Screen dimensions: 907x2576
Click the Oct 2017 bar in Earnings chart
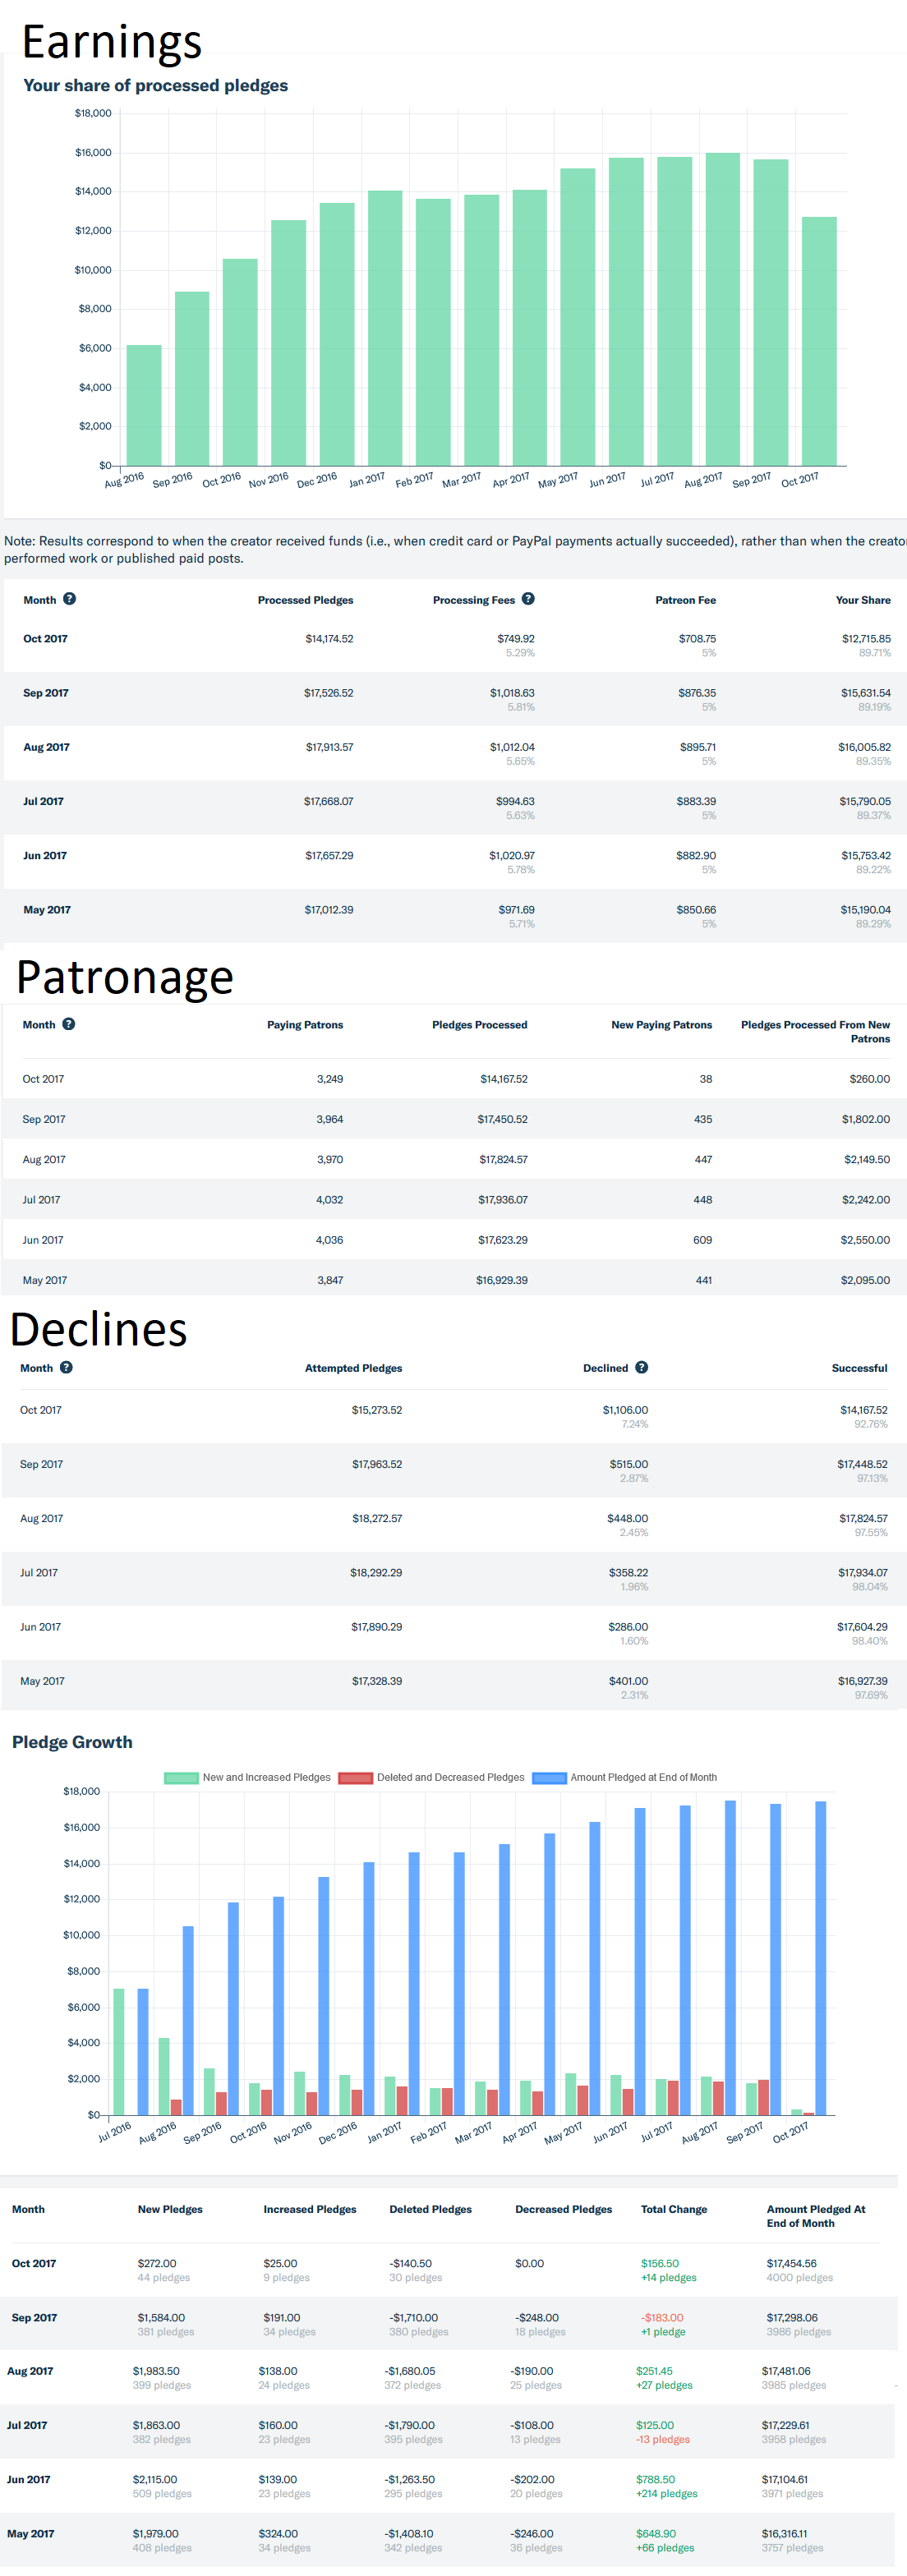(x=819, y=340)
